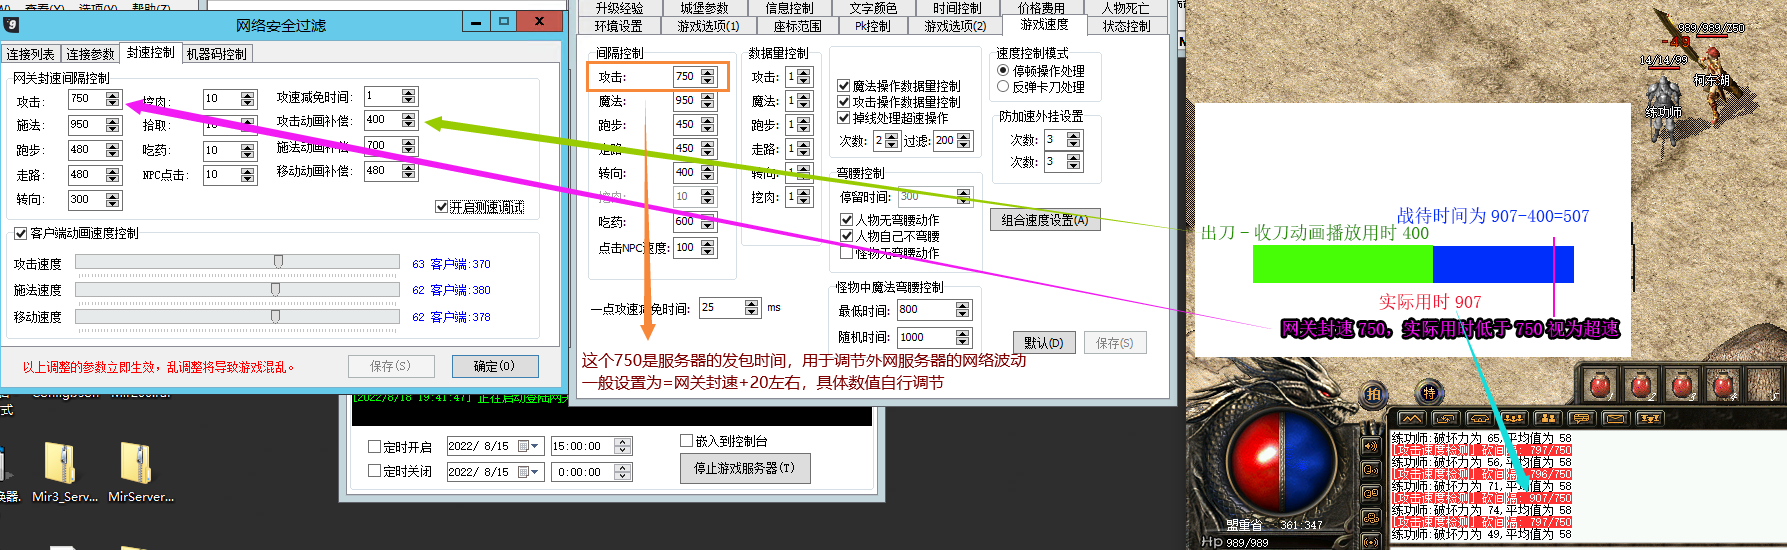Viewport: 1787px width, 550px height.
Task: Open the Pk控制 settings tab
Action: tap(872, 26)
